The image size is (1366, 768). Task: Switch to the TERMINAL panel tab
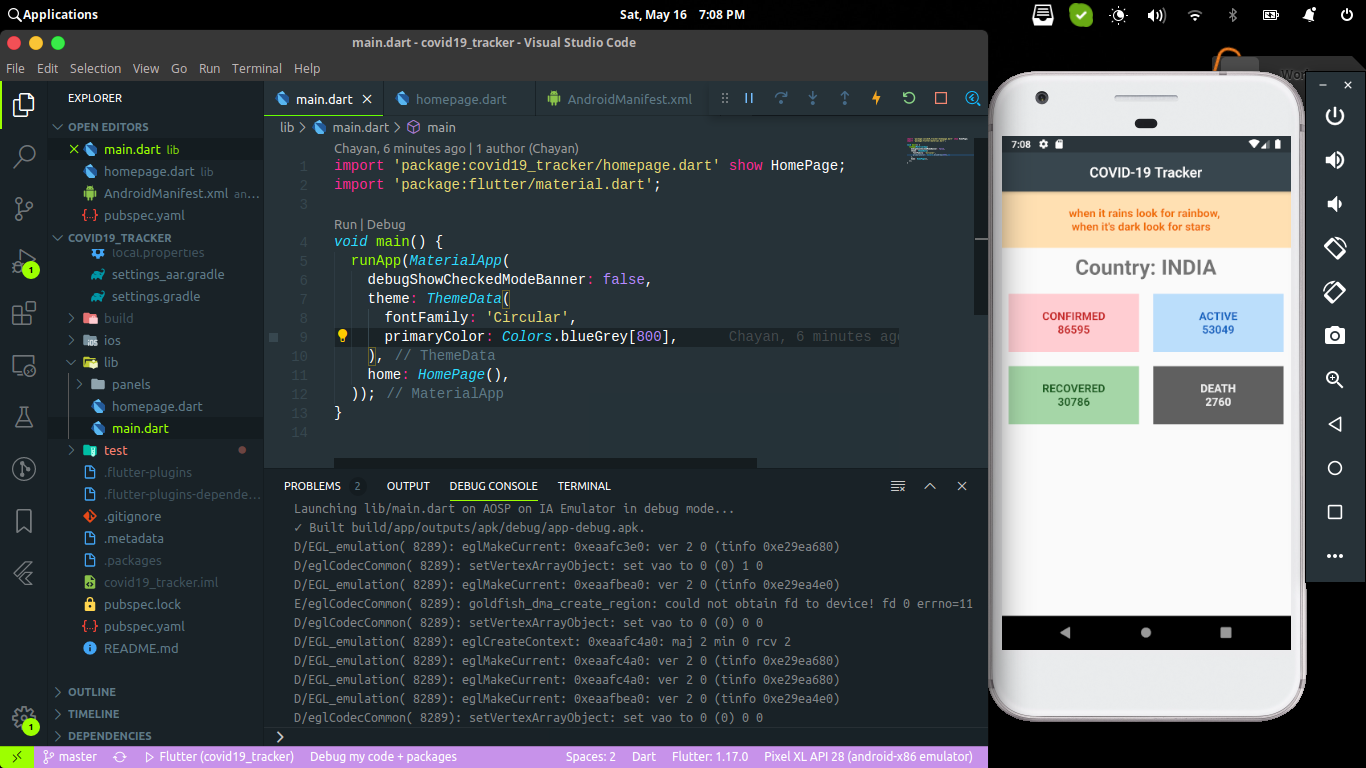point(584,486)
